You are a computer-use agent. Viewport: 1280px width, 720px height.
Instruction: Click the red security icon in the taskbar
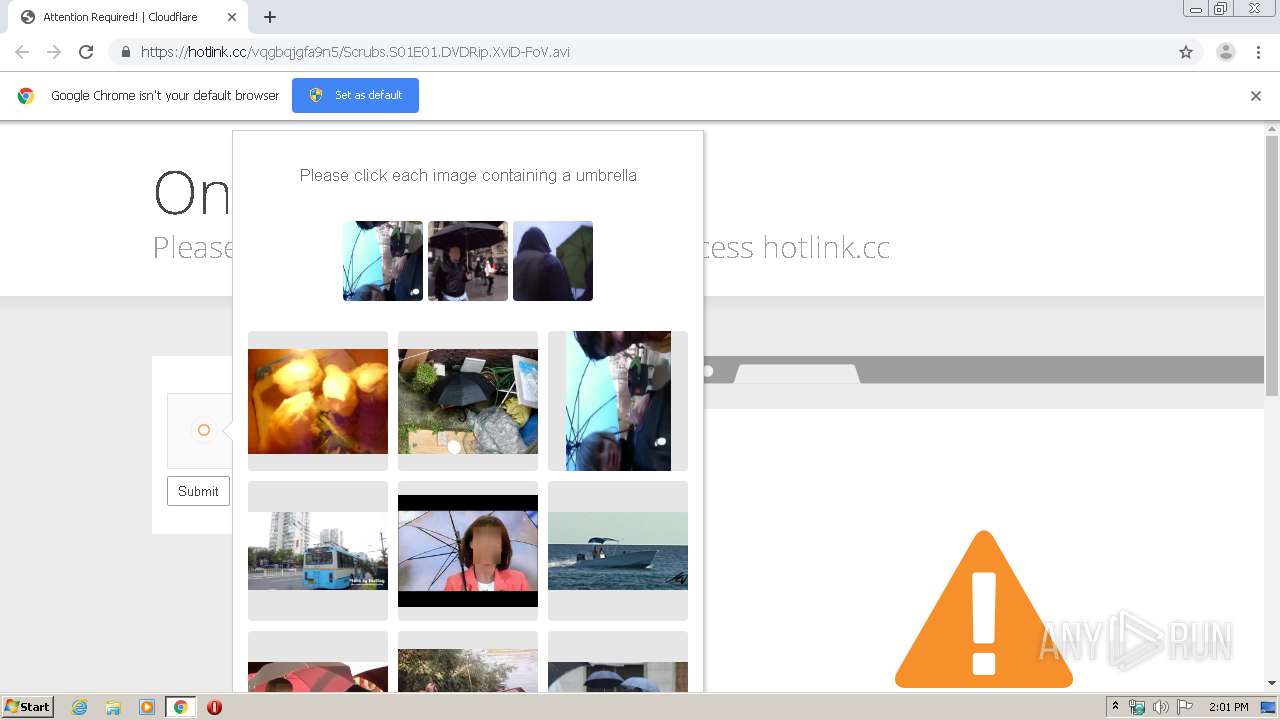coord(214,707)
